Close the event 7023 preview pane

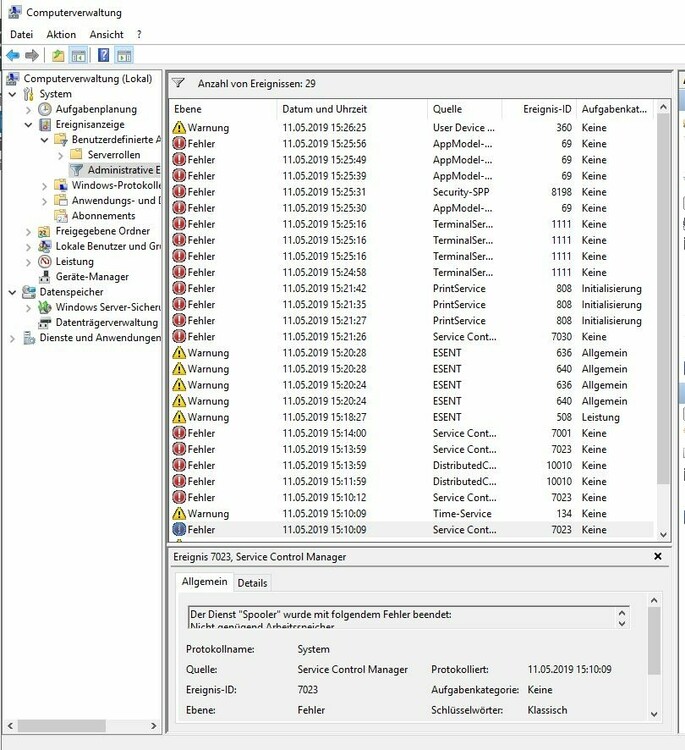tap(657, 556)
